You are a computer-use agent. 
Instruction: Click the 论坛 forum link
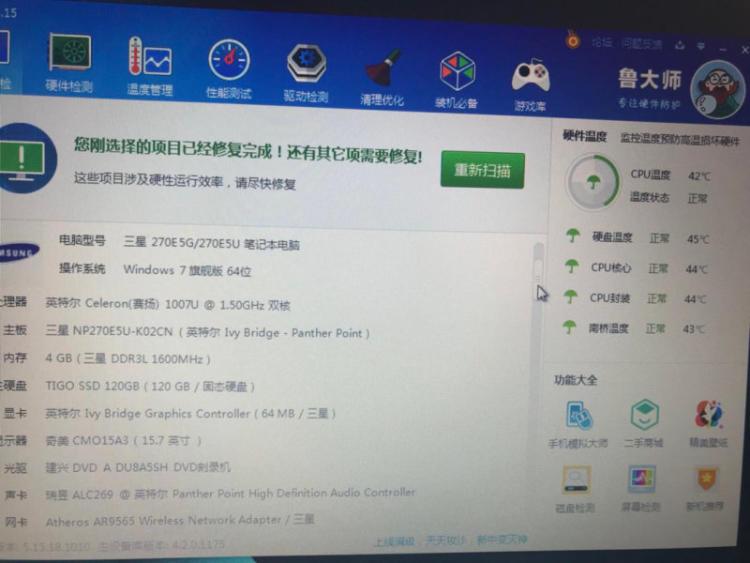(x=602, y=43)
